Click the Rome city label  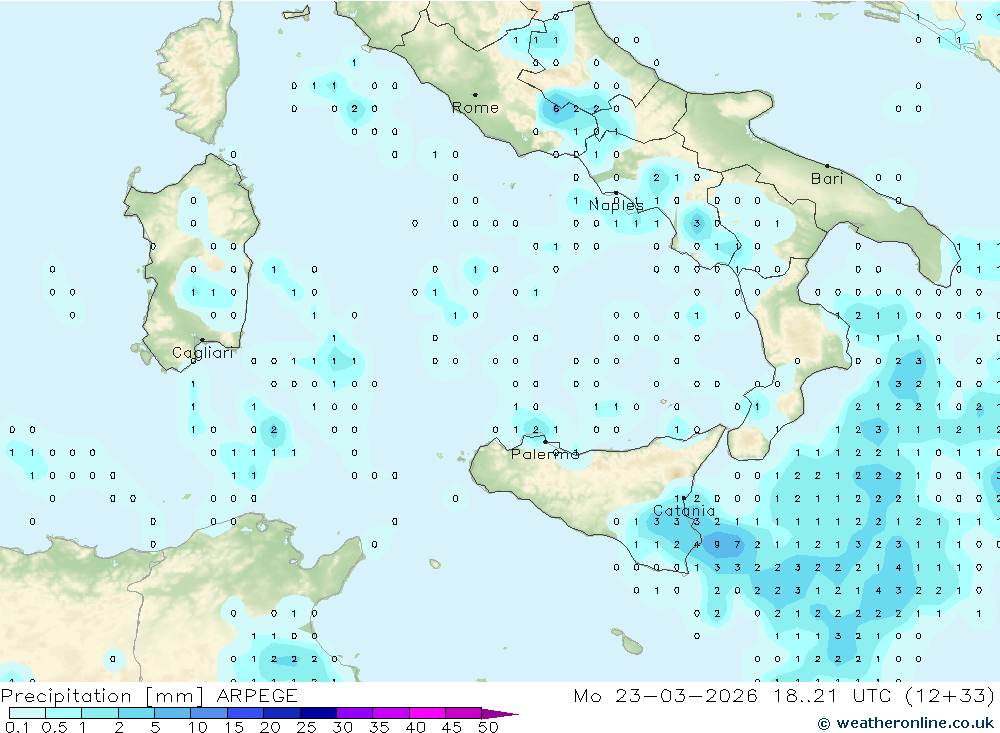pyautogui.click(x=475, y=108)
